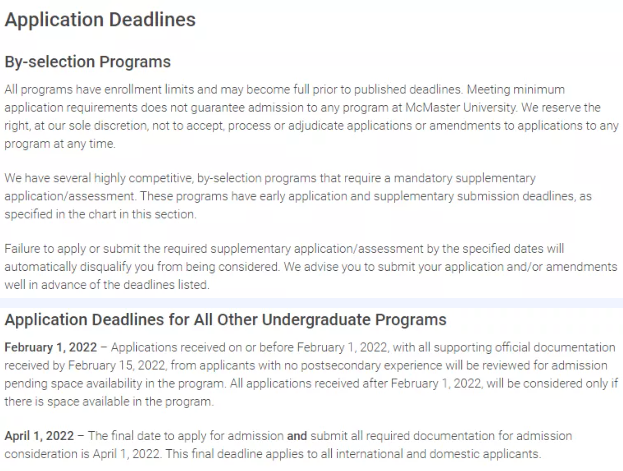Click the light blue divider band between sections

(x=312, y=303)
